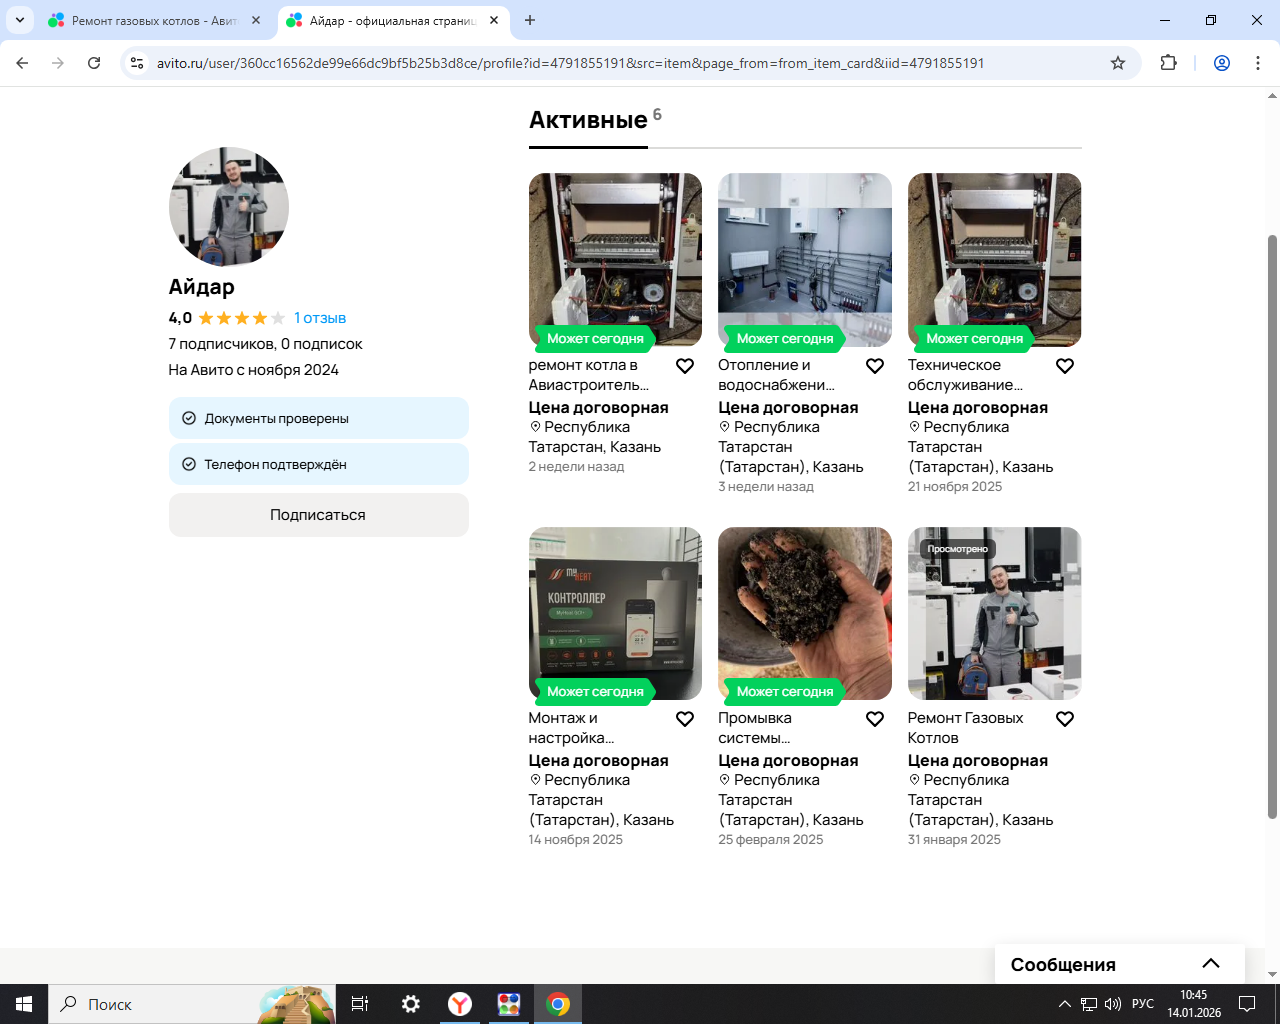Go back to the previous page
The height and width of the screenshot is (1024, 1280).
pos(22,63)
